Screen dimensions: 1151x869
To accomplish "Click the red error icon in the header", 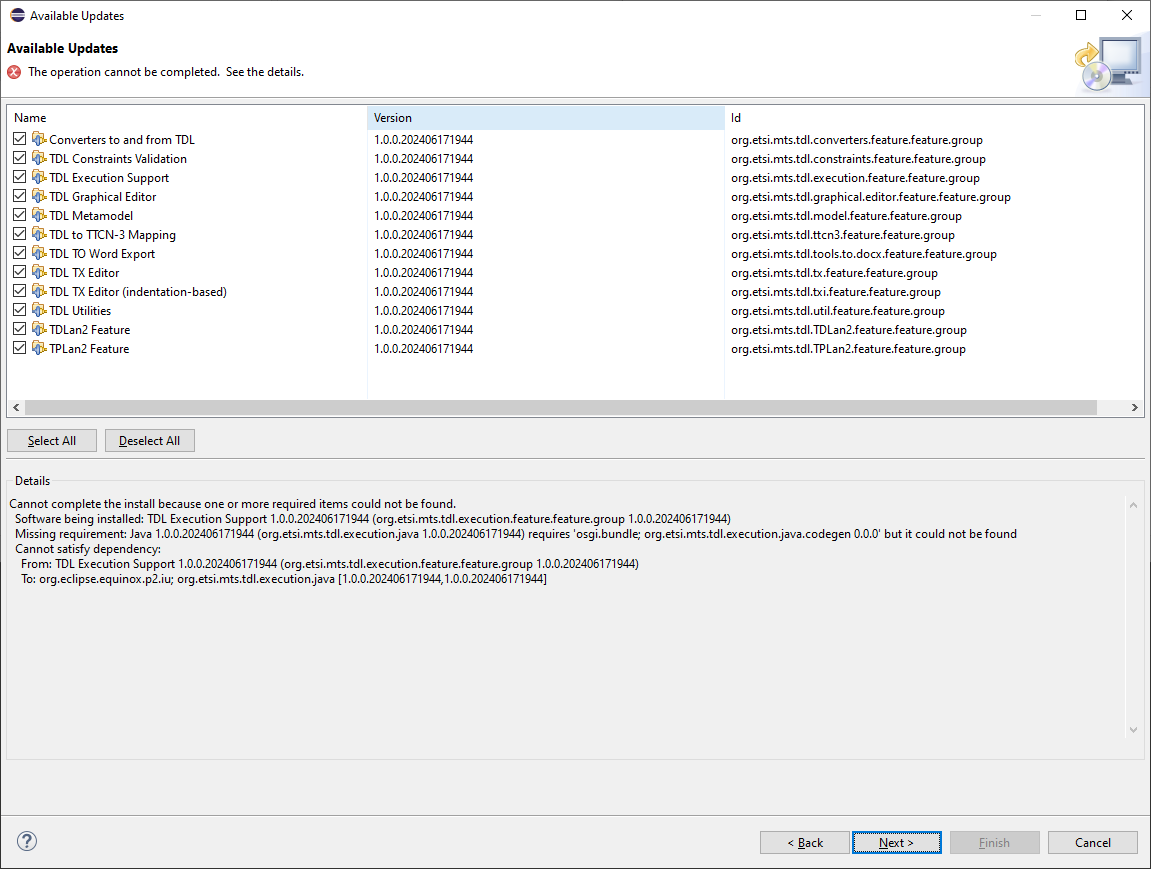I will pyautogui.click(x=14, y=72).
